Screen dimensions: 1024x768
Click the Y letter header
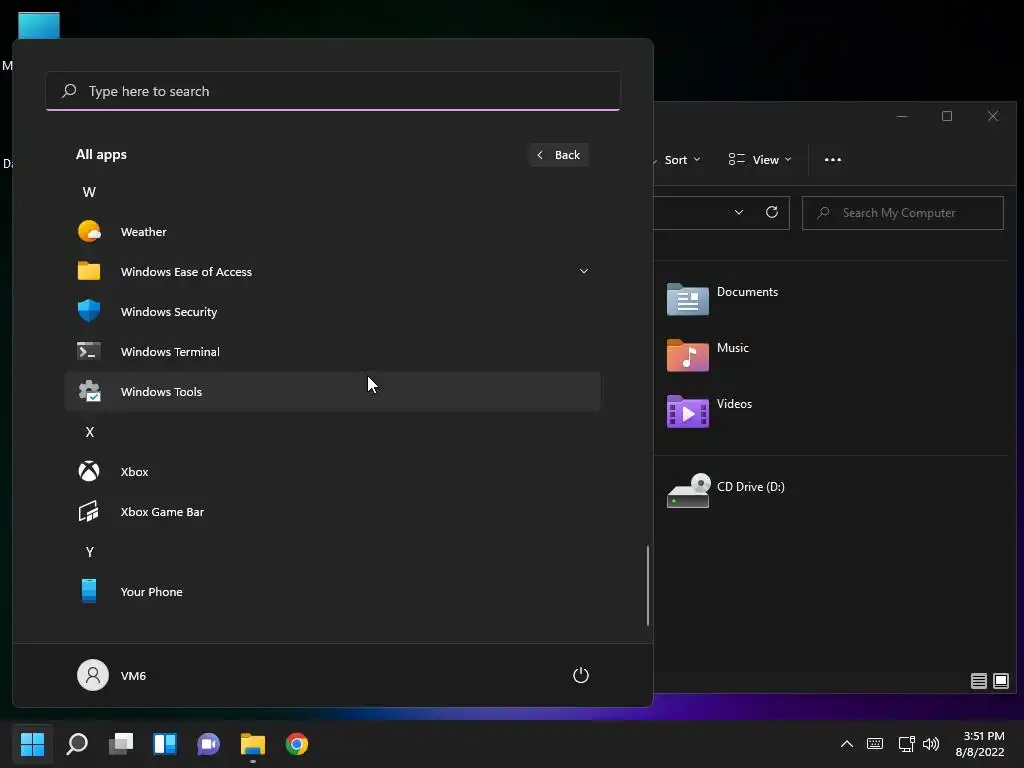coord(89,552)
